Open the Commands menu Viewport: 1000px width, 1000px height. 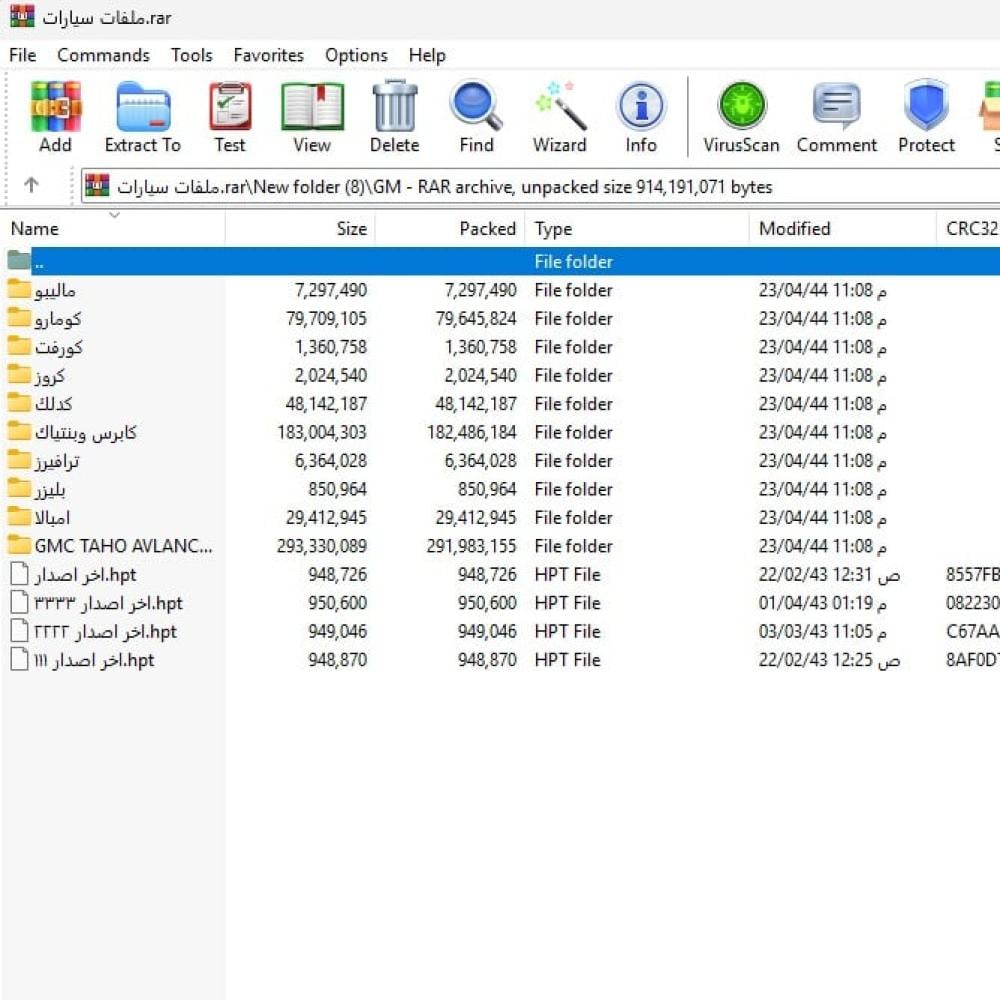[103, 55]
